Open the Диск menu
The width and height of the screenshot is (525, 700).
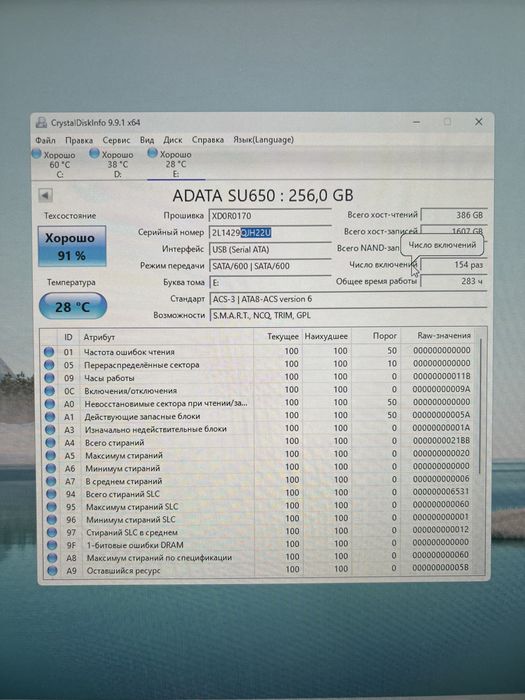(173, 140)
